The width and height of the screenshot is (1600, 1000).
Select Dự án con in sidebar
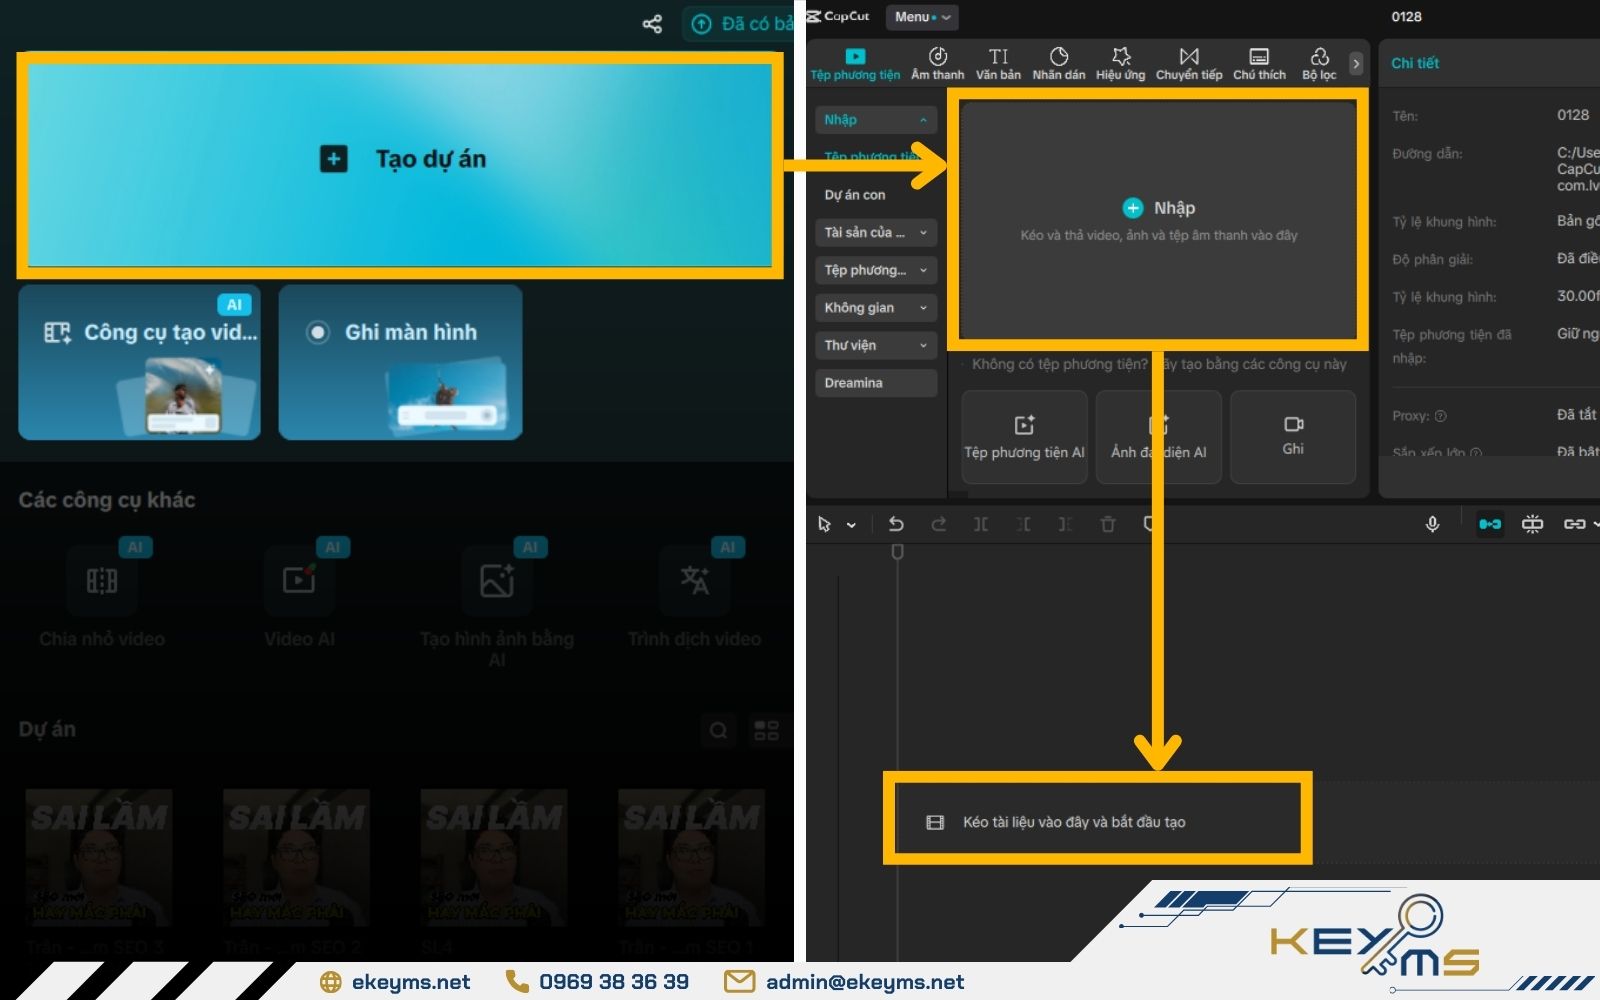[855, 195]
